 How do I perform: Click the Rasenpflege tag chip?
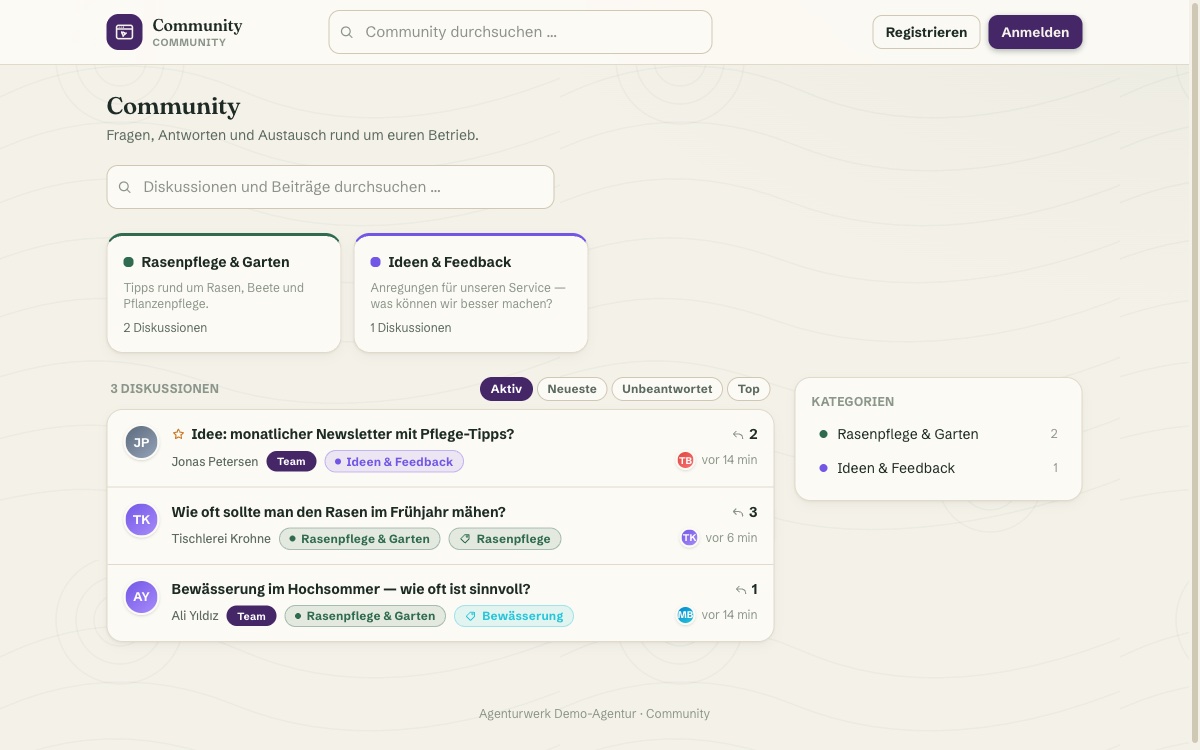pos(505,538)
